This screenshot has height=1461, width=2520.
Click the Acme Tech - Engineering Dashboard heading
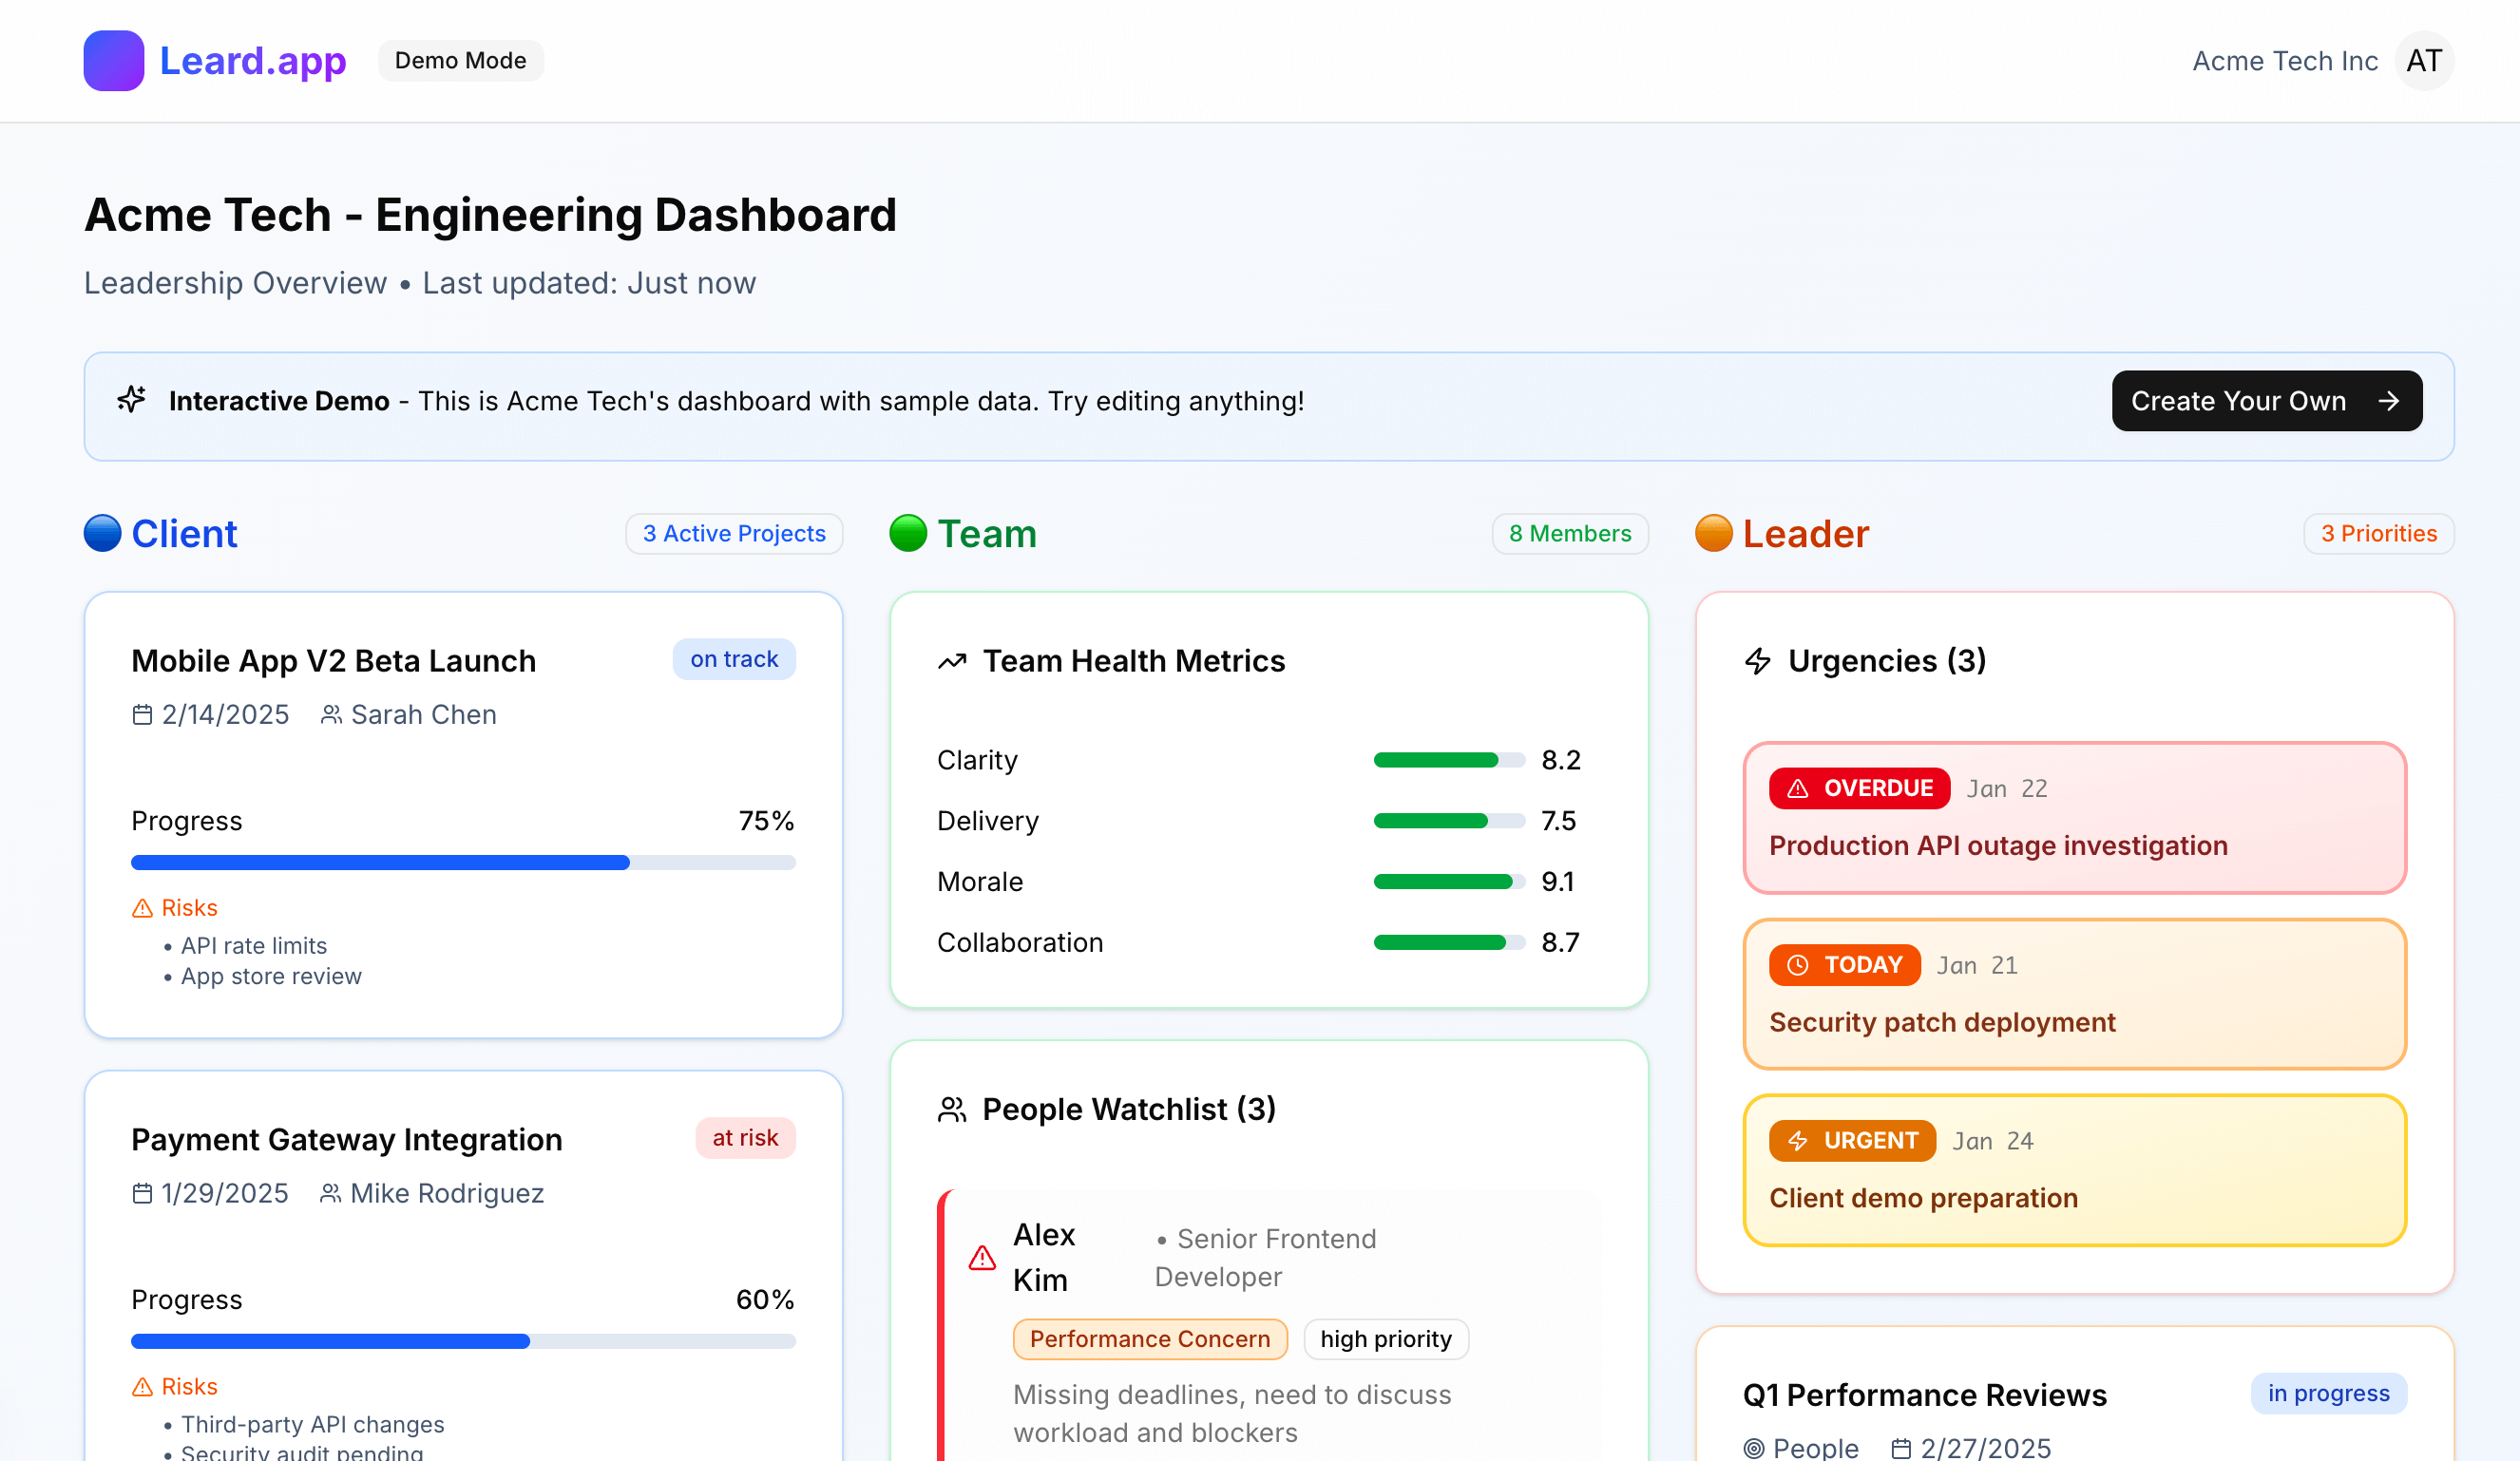(490, 215)
